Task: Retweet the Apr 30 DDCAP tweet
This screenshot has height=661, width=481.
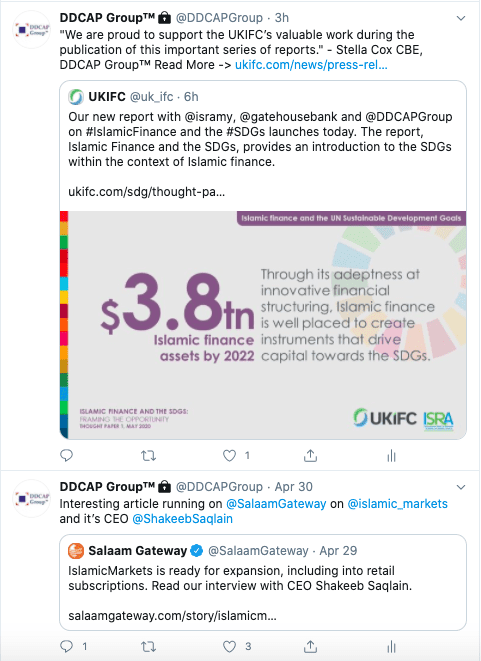Action: click(x=148, y=646)
